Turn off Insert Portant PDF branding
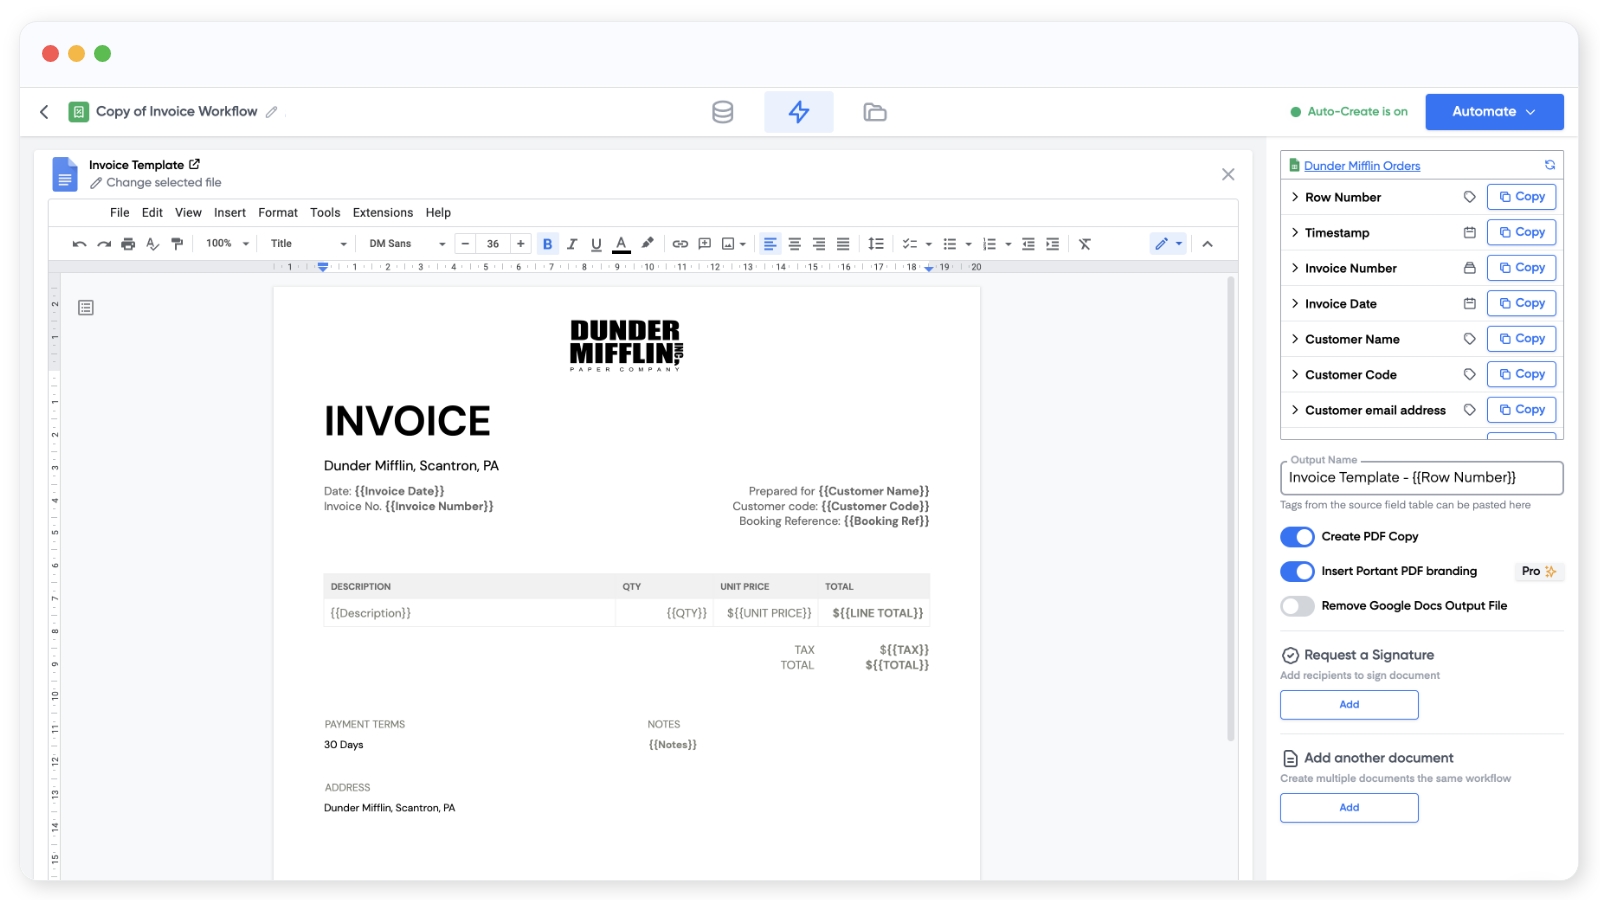Image resolution: width=1600 pixels, height=900 pixels. [1297, 571]
